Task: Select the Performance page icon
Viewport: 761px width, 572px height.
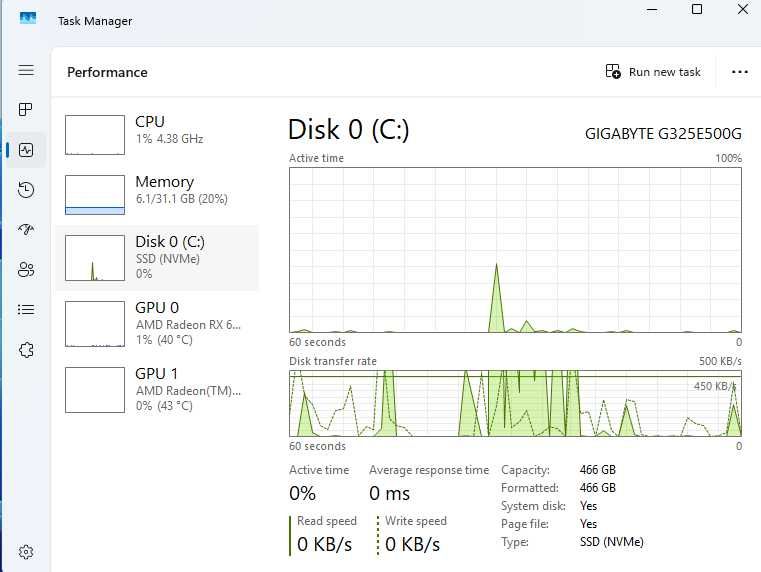Action: (26, 150)
